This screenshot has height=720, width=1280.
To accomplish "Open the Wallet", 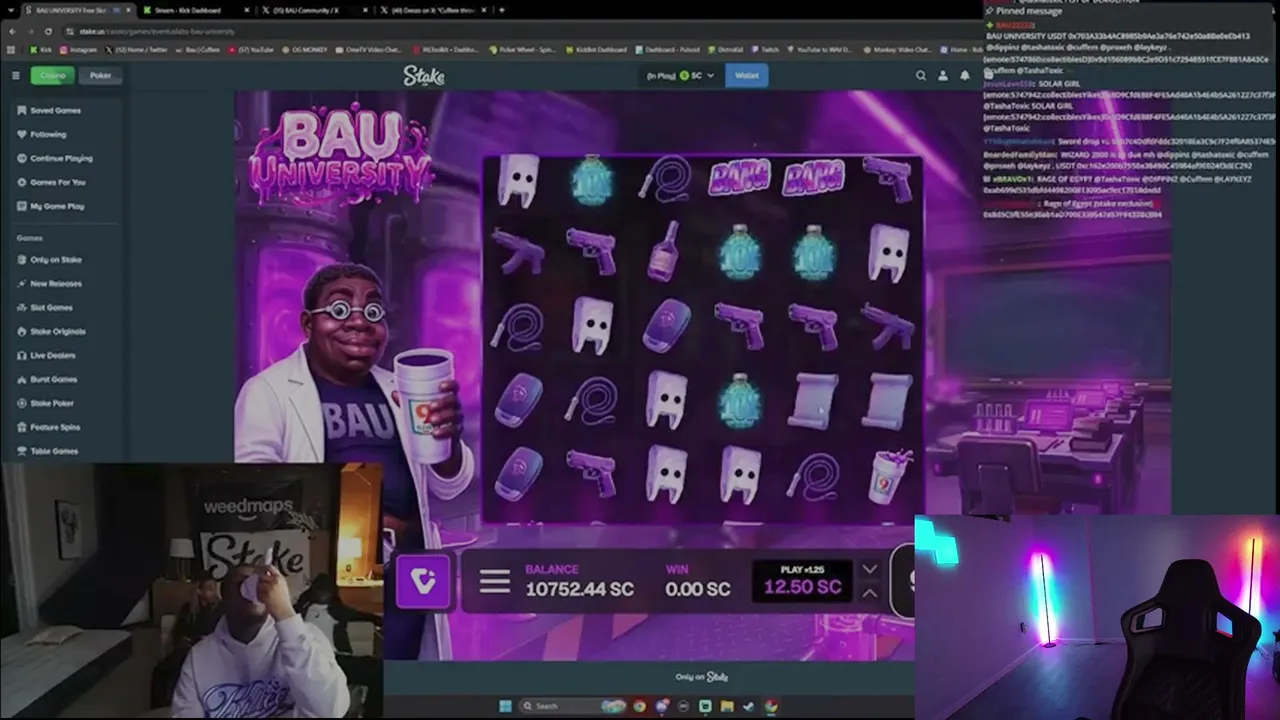I will pyautogui.click(x=747, y=76).
